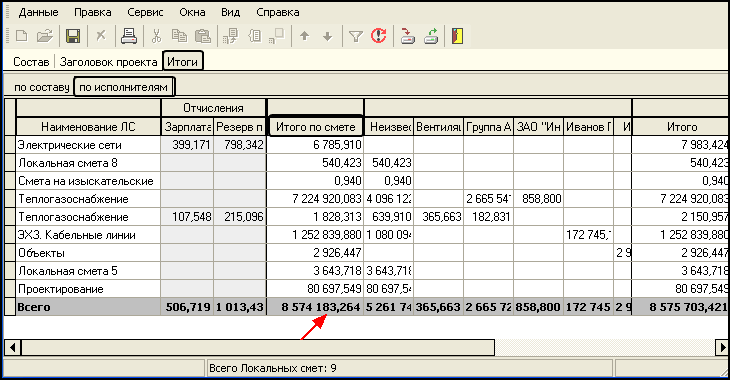Select the Локальная смета 8 row name
Viewport: 730px width, 380px height.
(x=68, y=163)
